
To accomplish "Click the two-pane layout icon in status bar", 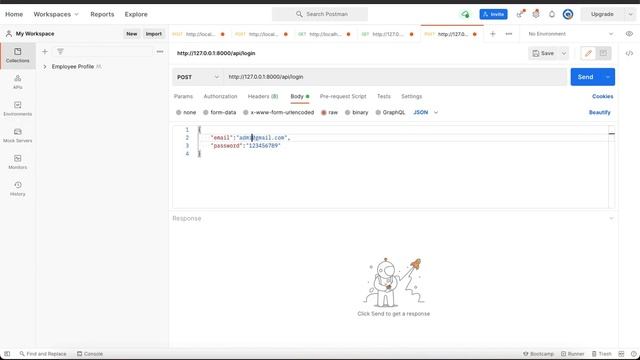I will [621, 354].
